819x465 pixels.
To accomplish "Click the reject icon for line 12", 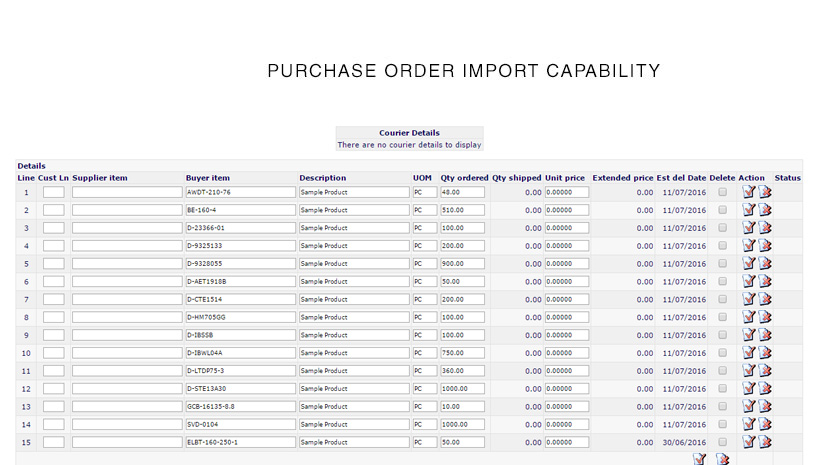I will coord(765,388).
